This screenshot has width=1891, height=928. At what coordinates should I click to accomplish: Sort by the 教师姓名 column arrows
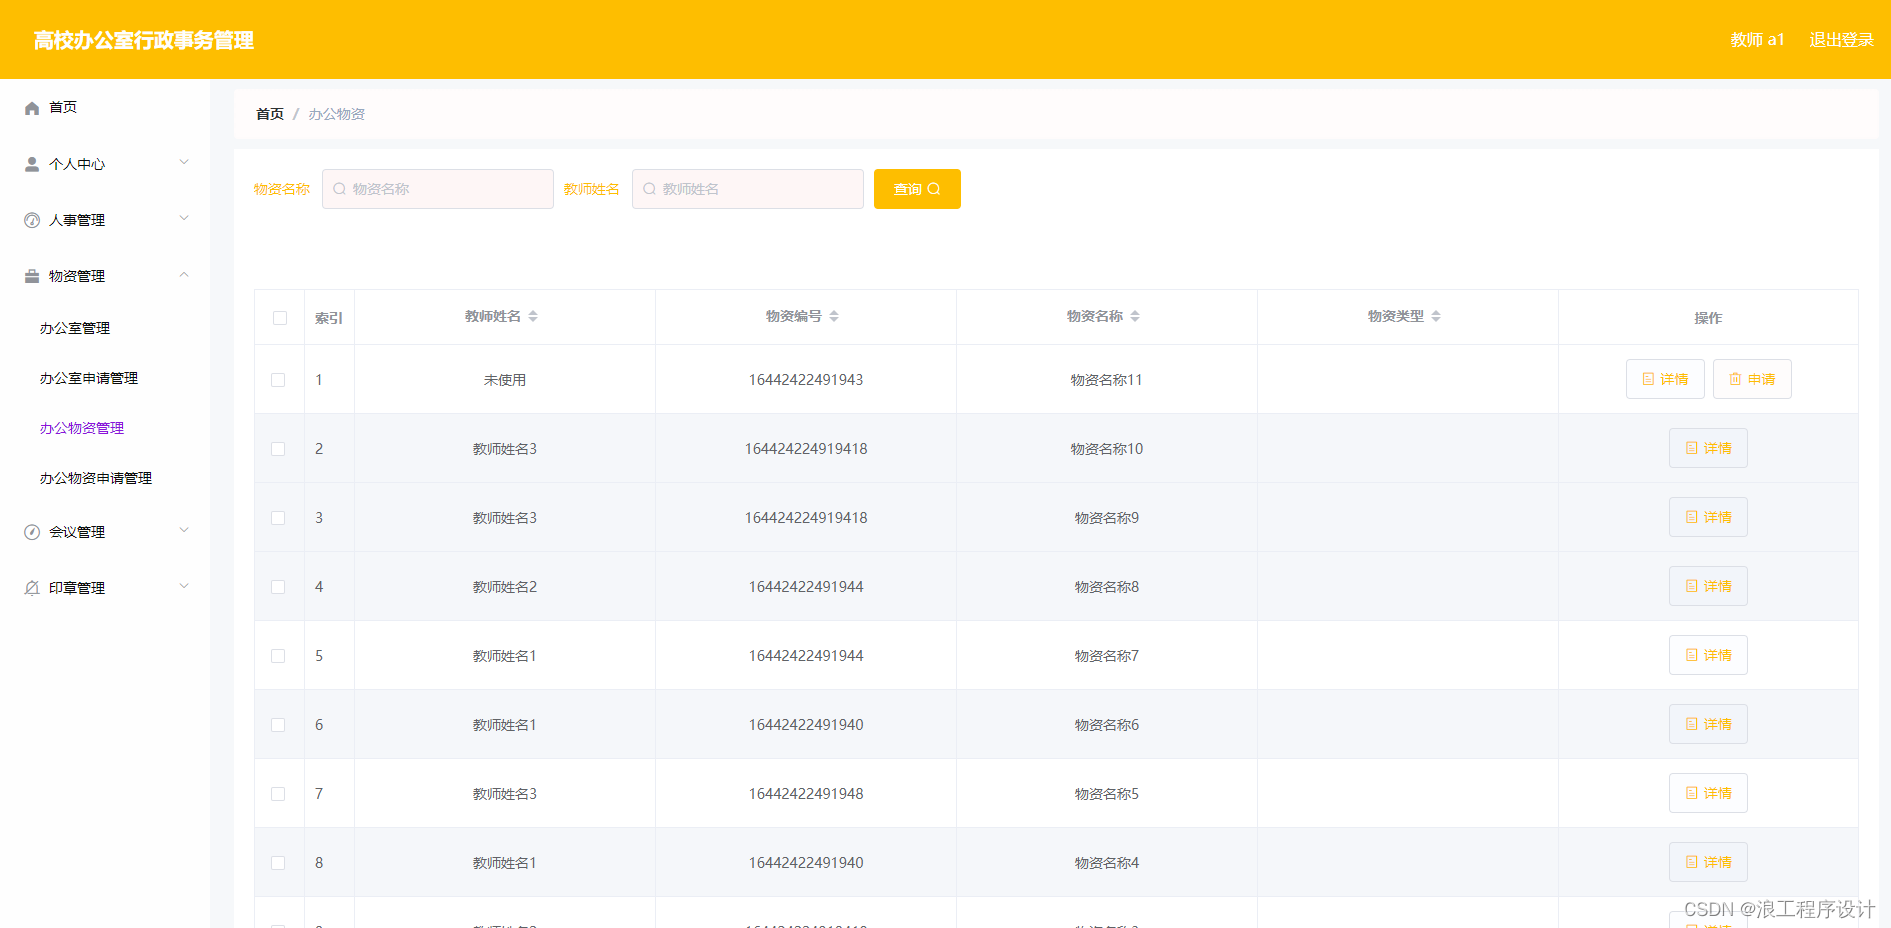pos(533,316)
